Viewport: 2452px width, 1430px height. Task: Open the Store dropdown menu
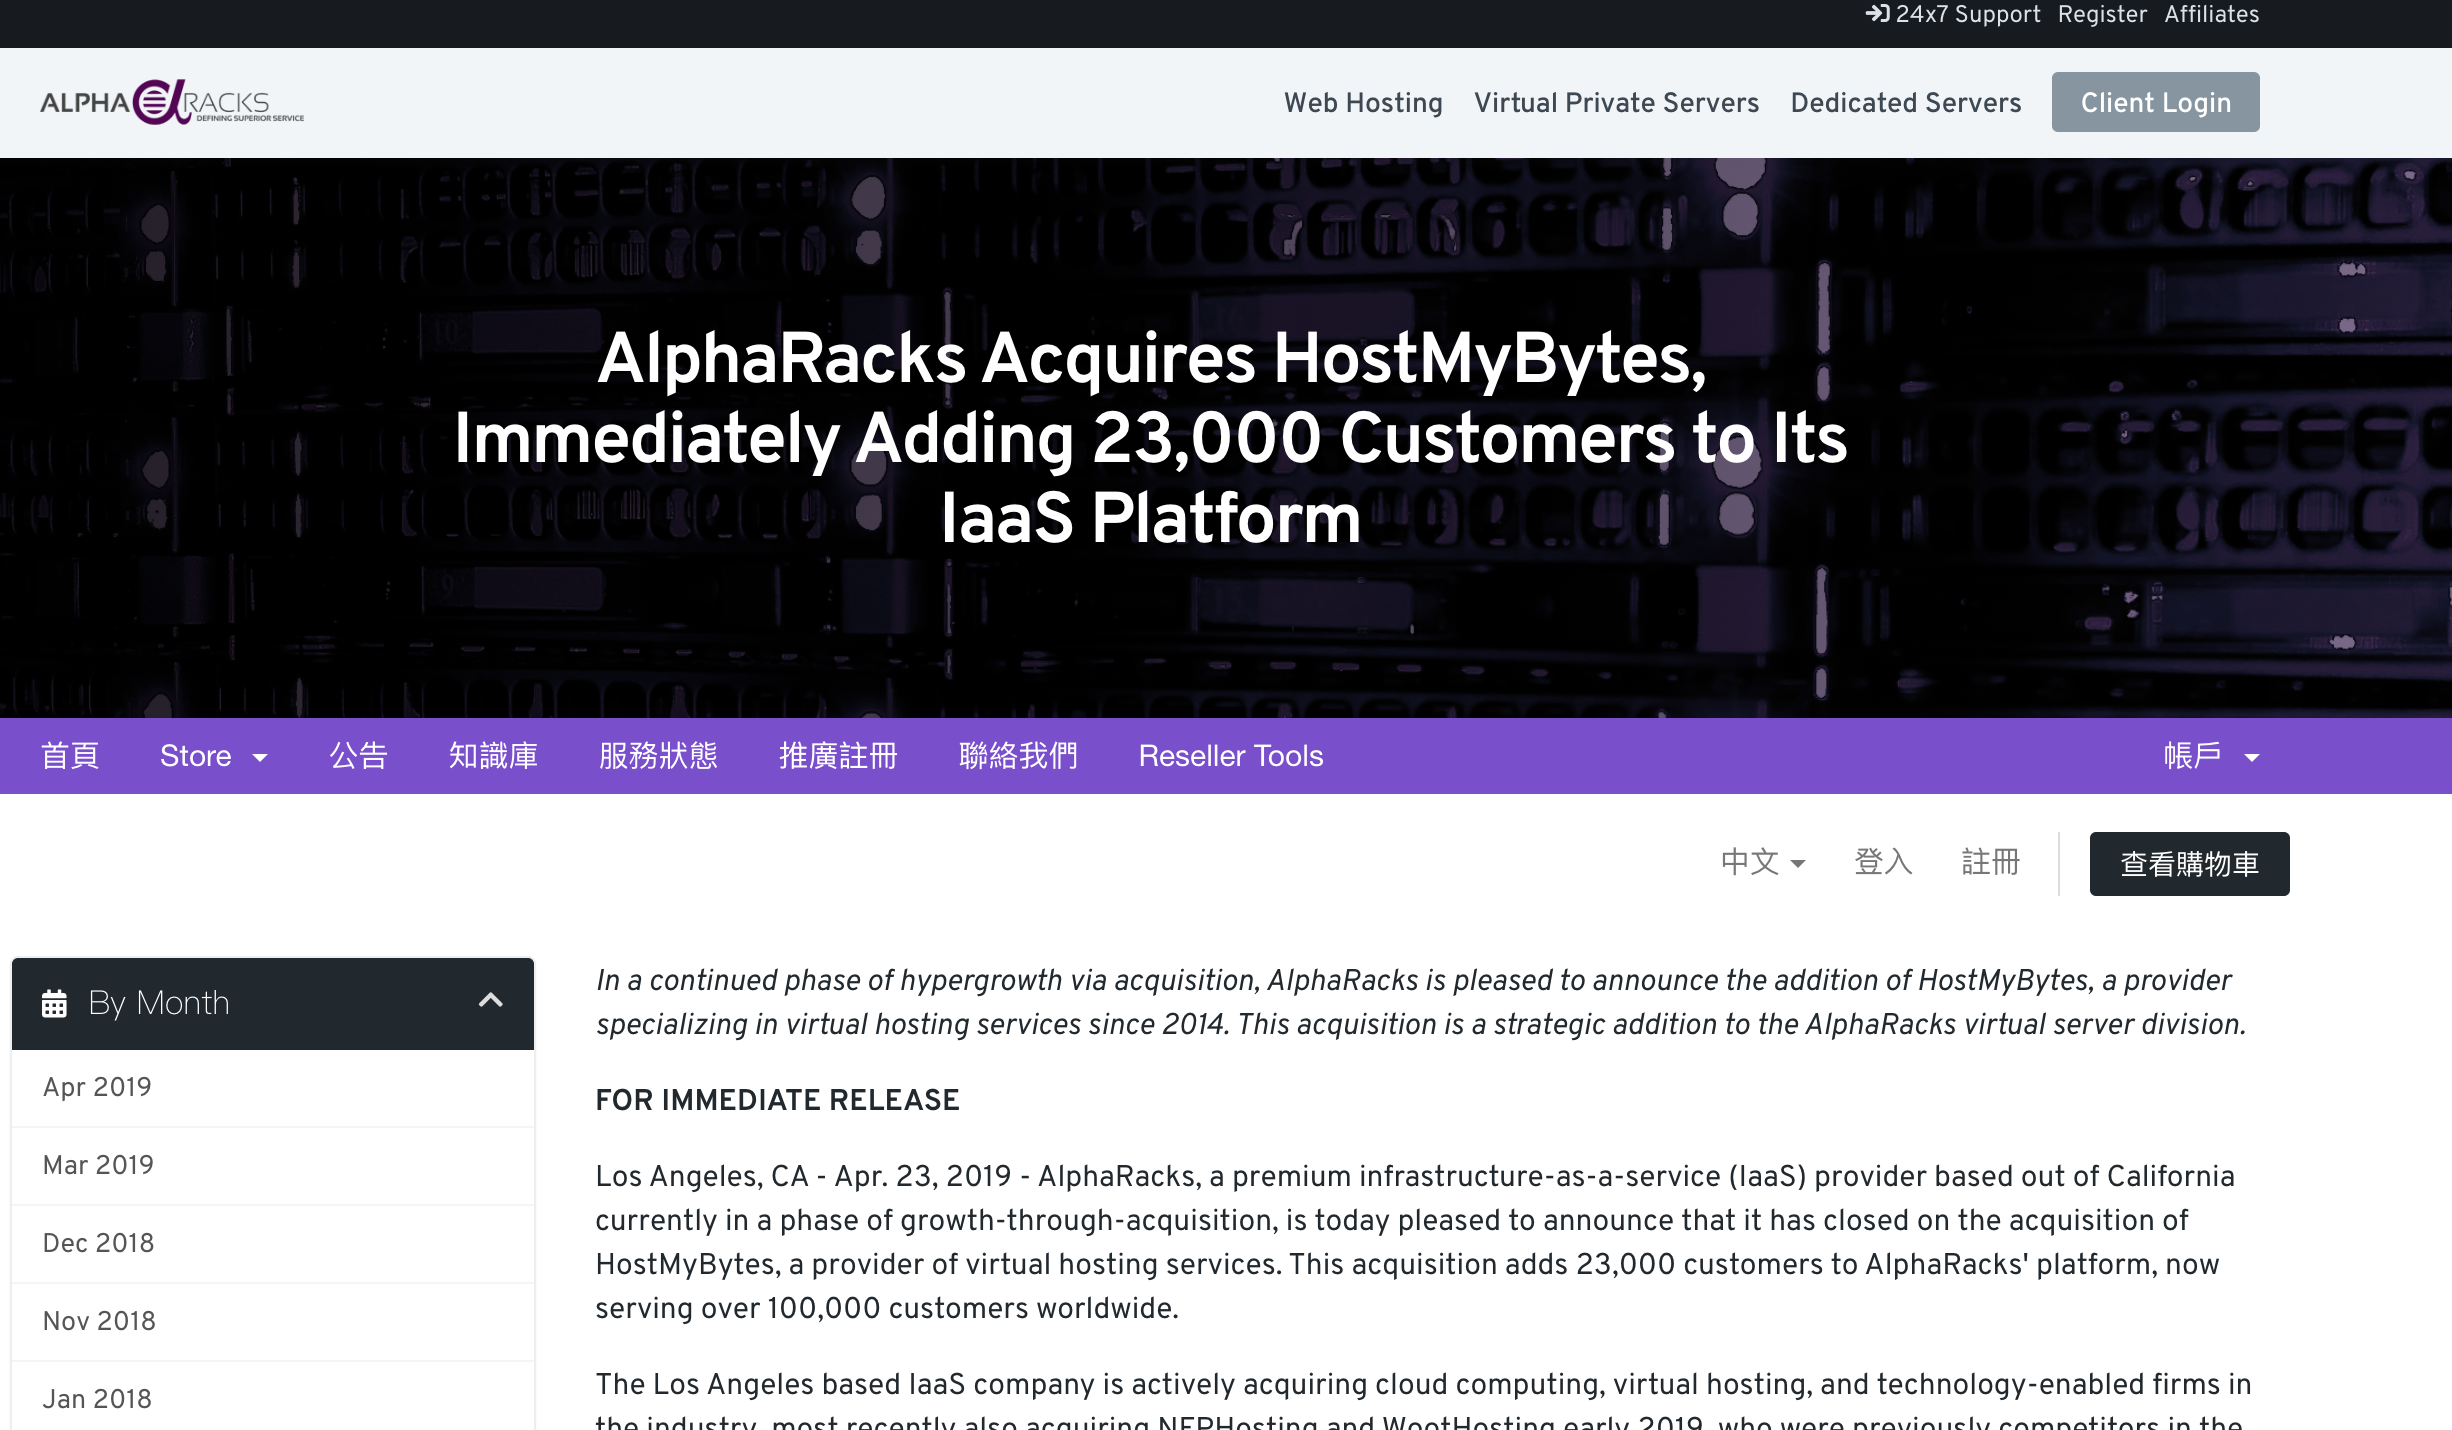click(x=213, y=756)
